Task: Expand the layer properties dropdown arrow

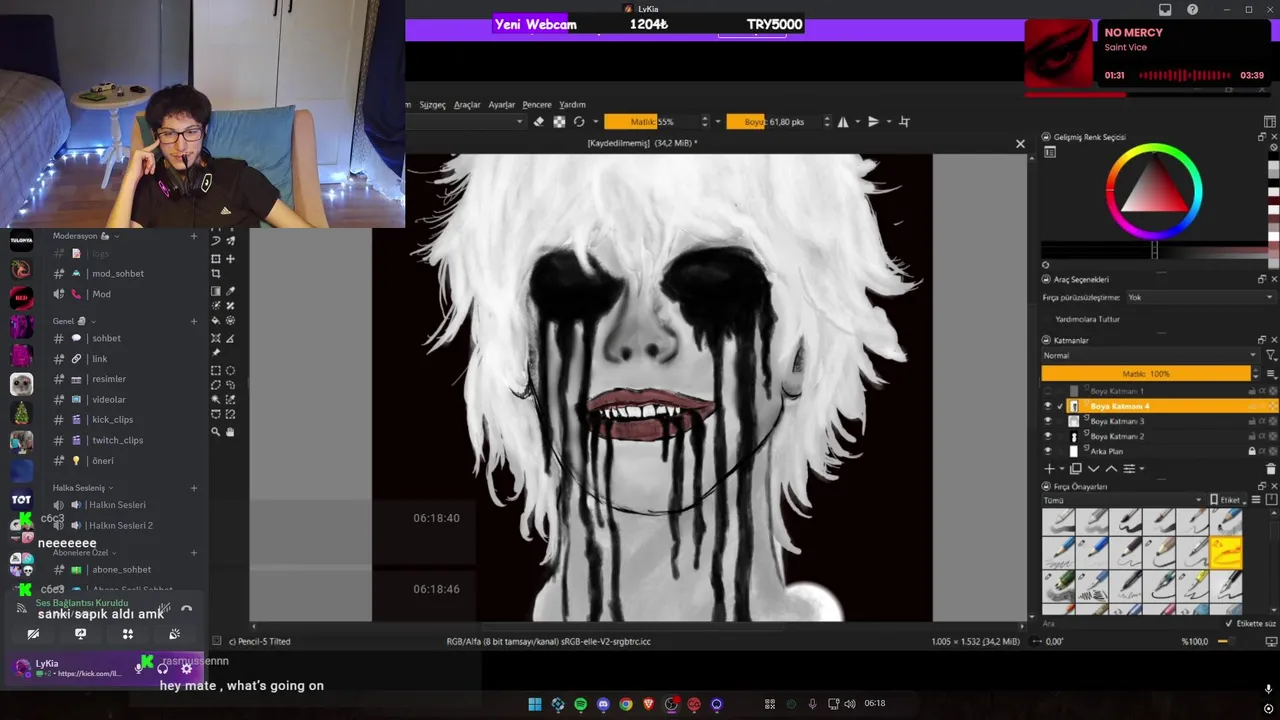Action: click(x=1141, y=468)
